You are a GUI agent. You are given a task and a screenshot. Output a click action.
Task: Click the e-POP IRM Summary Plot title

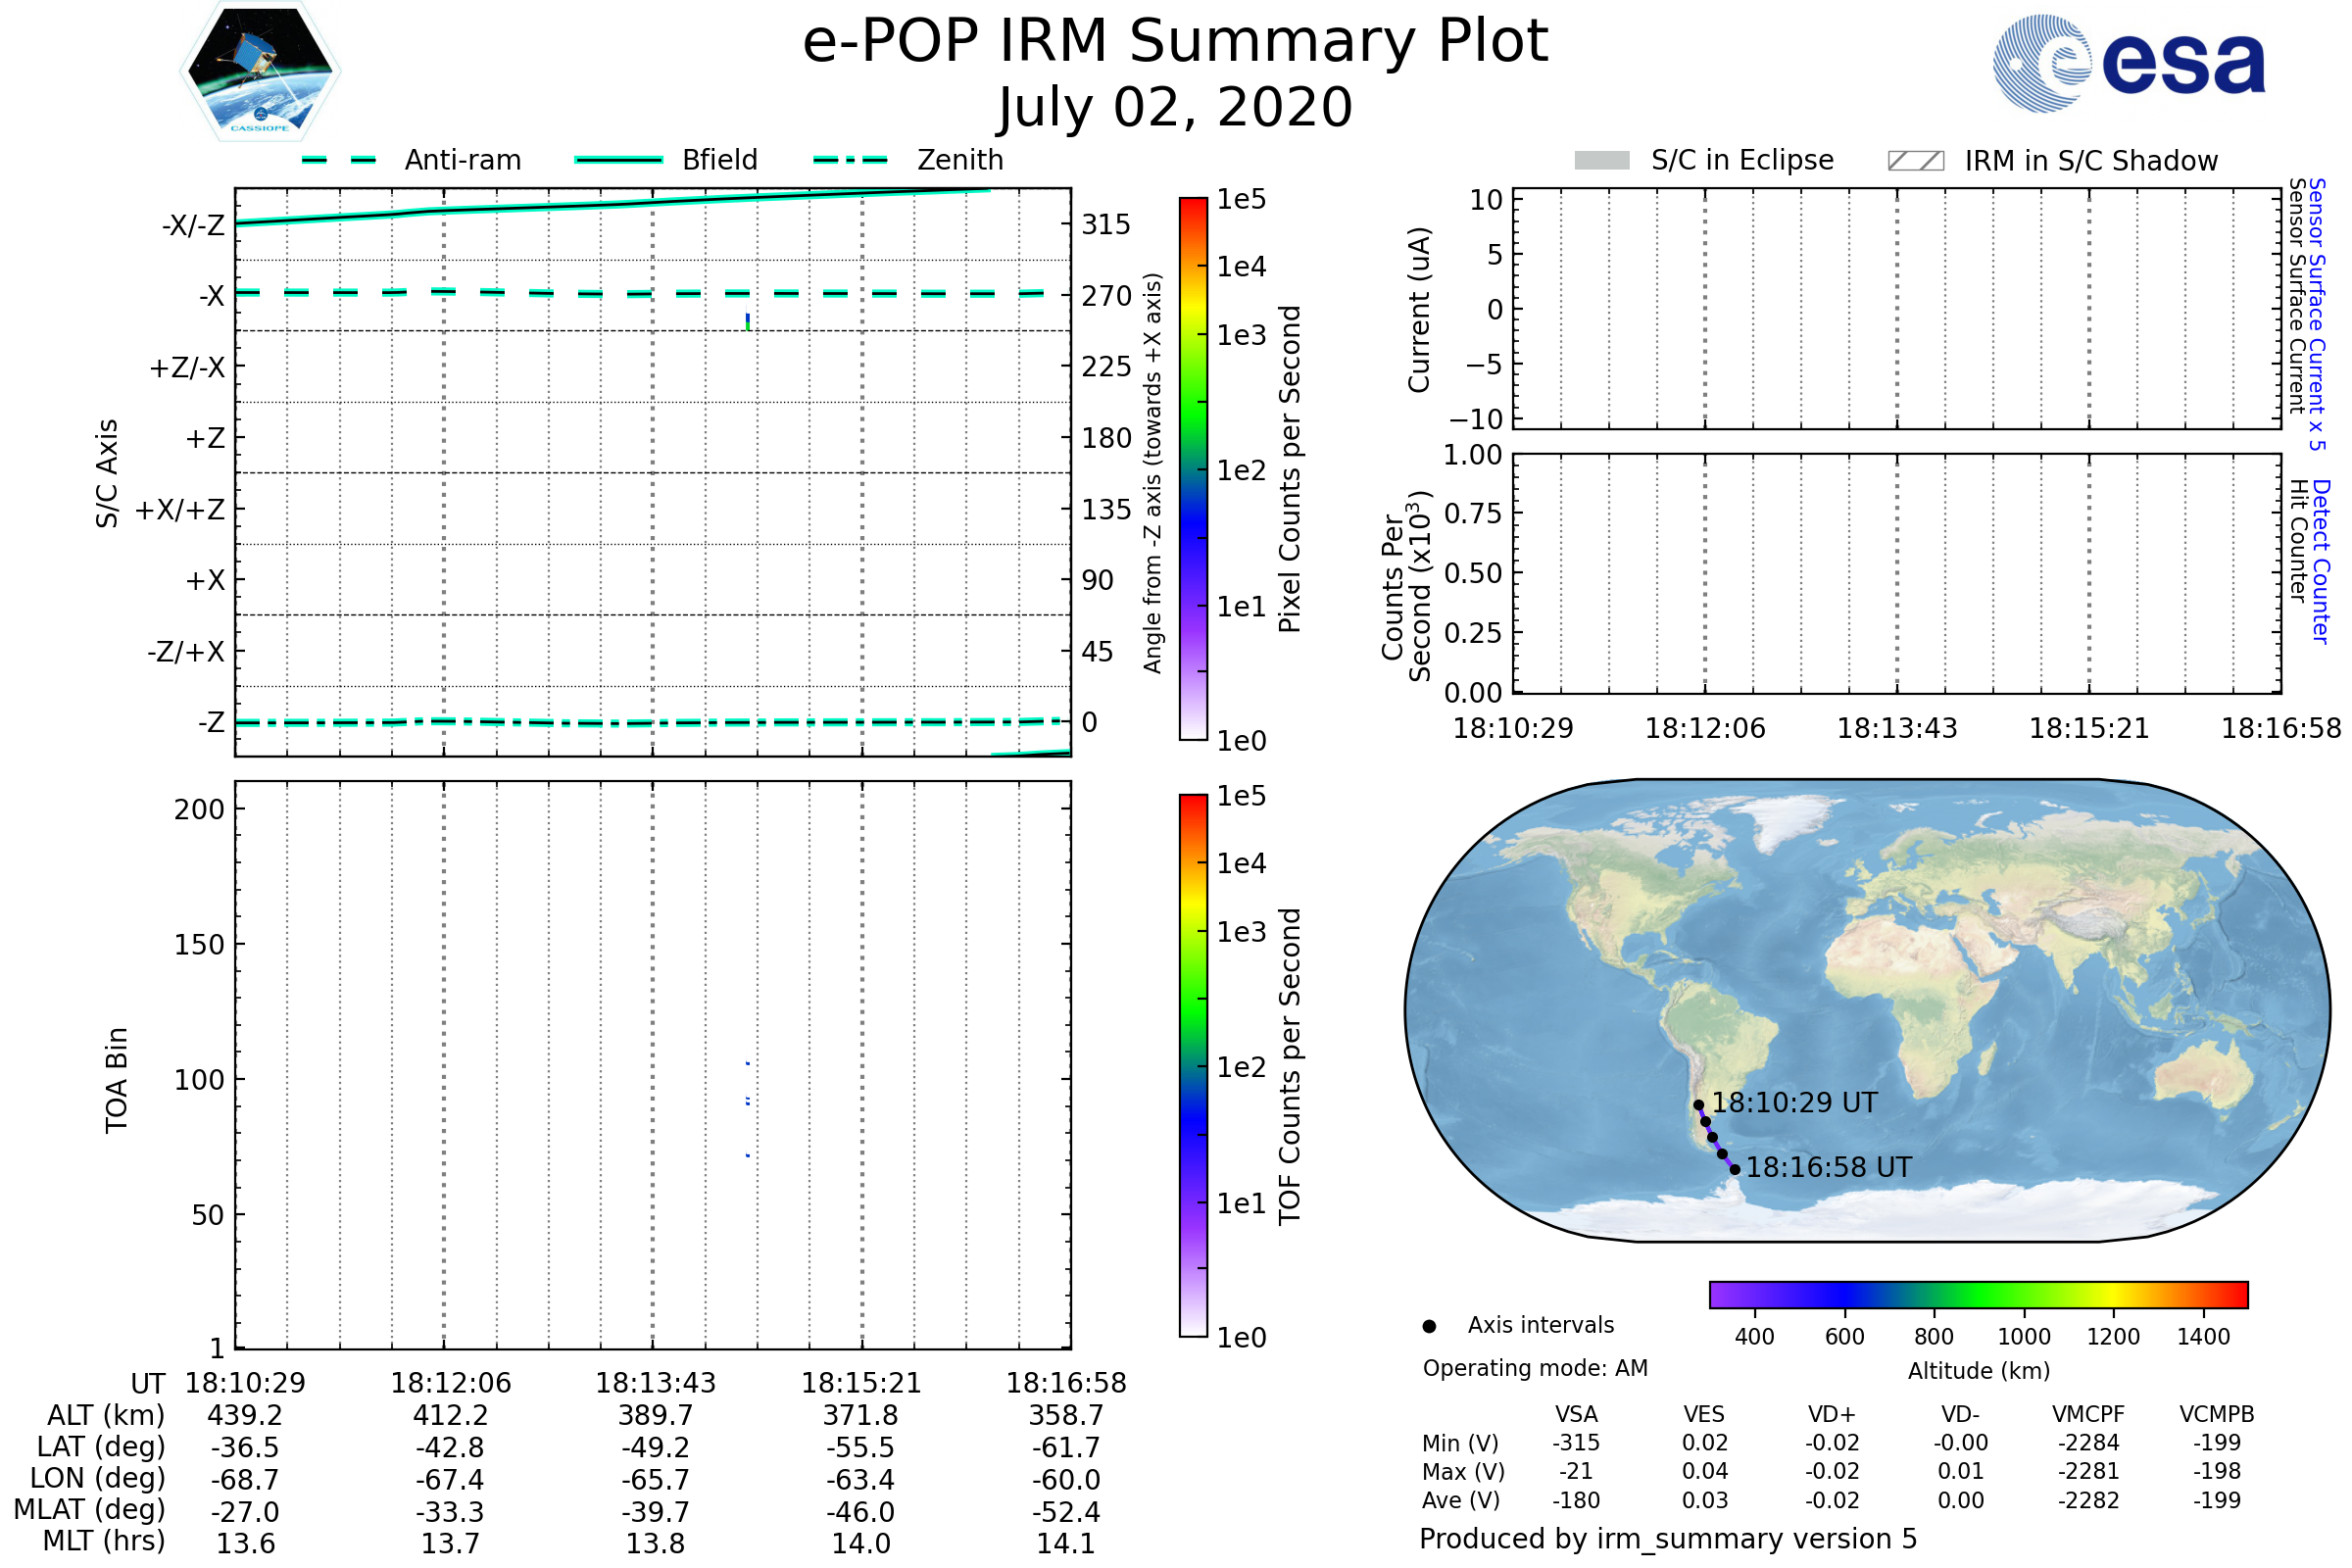click(1175, 42)
